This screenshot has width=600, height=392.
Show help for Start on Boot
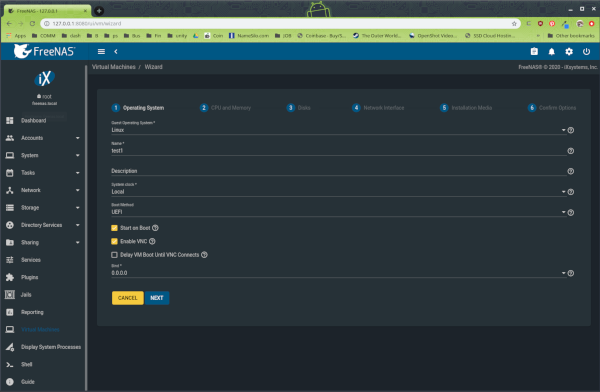click(x=155, y=228)
